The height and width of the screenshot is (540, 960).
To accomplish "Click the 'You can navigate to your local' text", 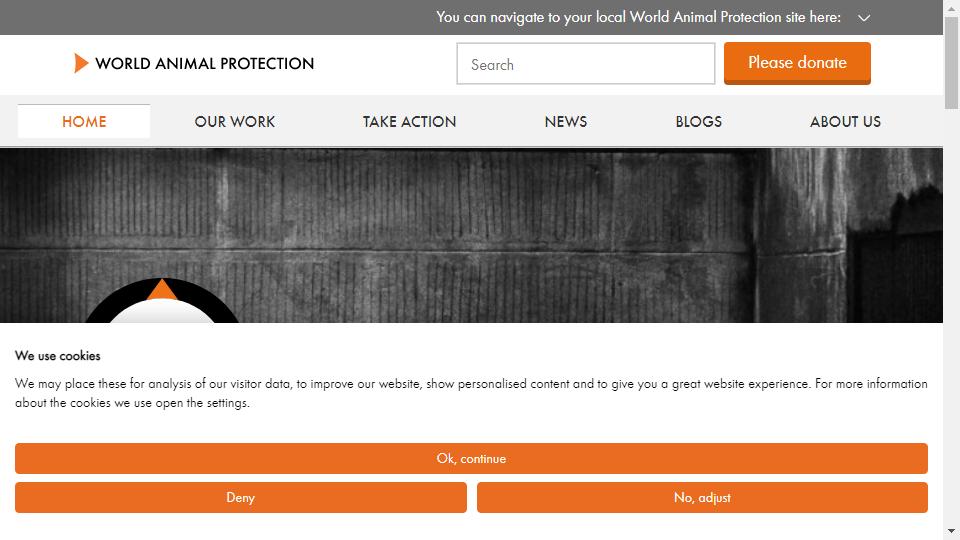I will pos(638,17).
